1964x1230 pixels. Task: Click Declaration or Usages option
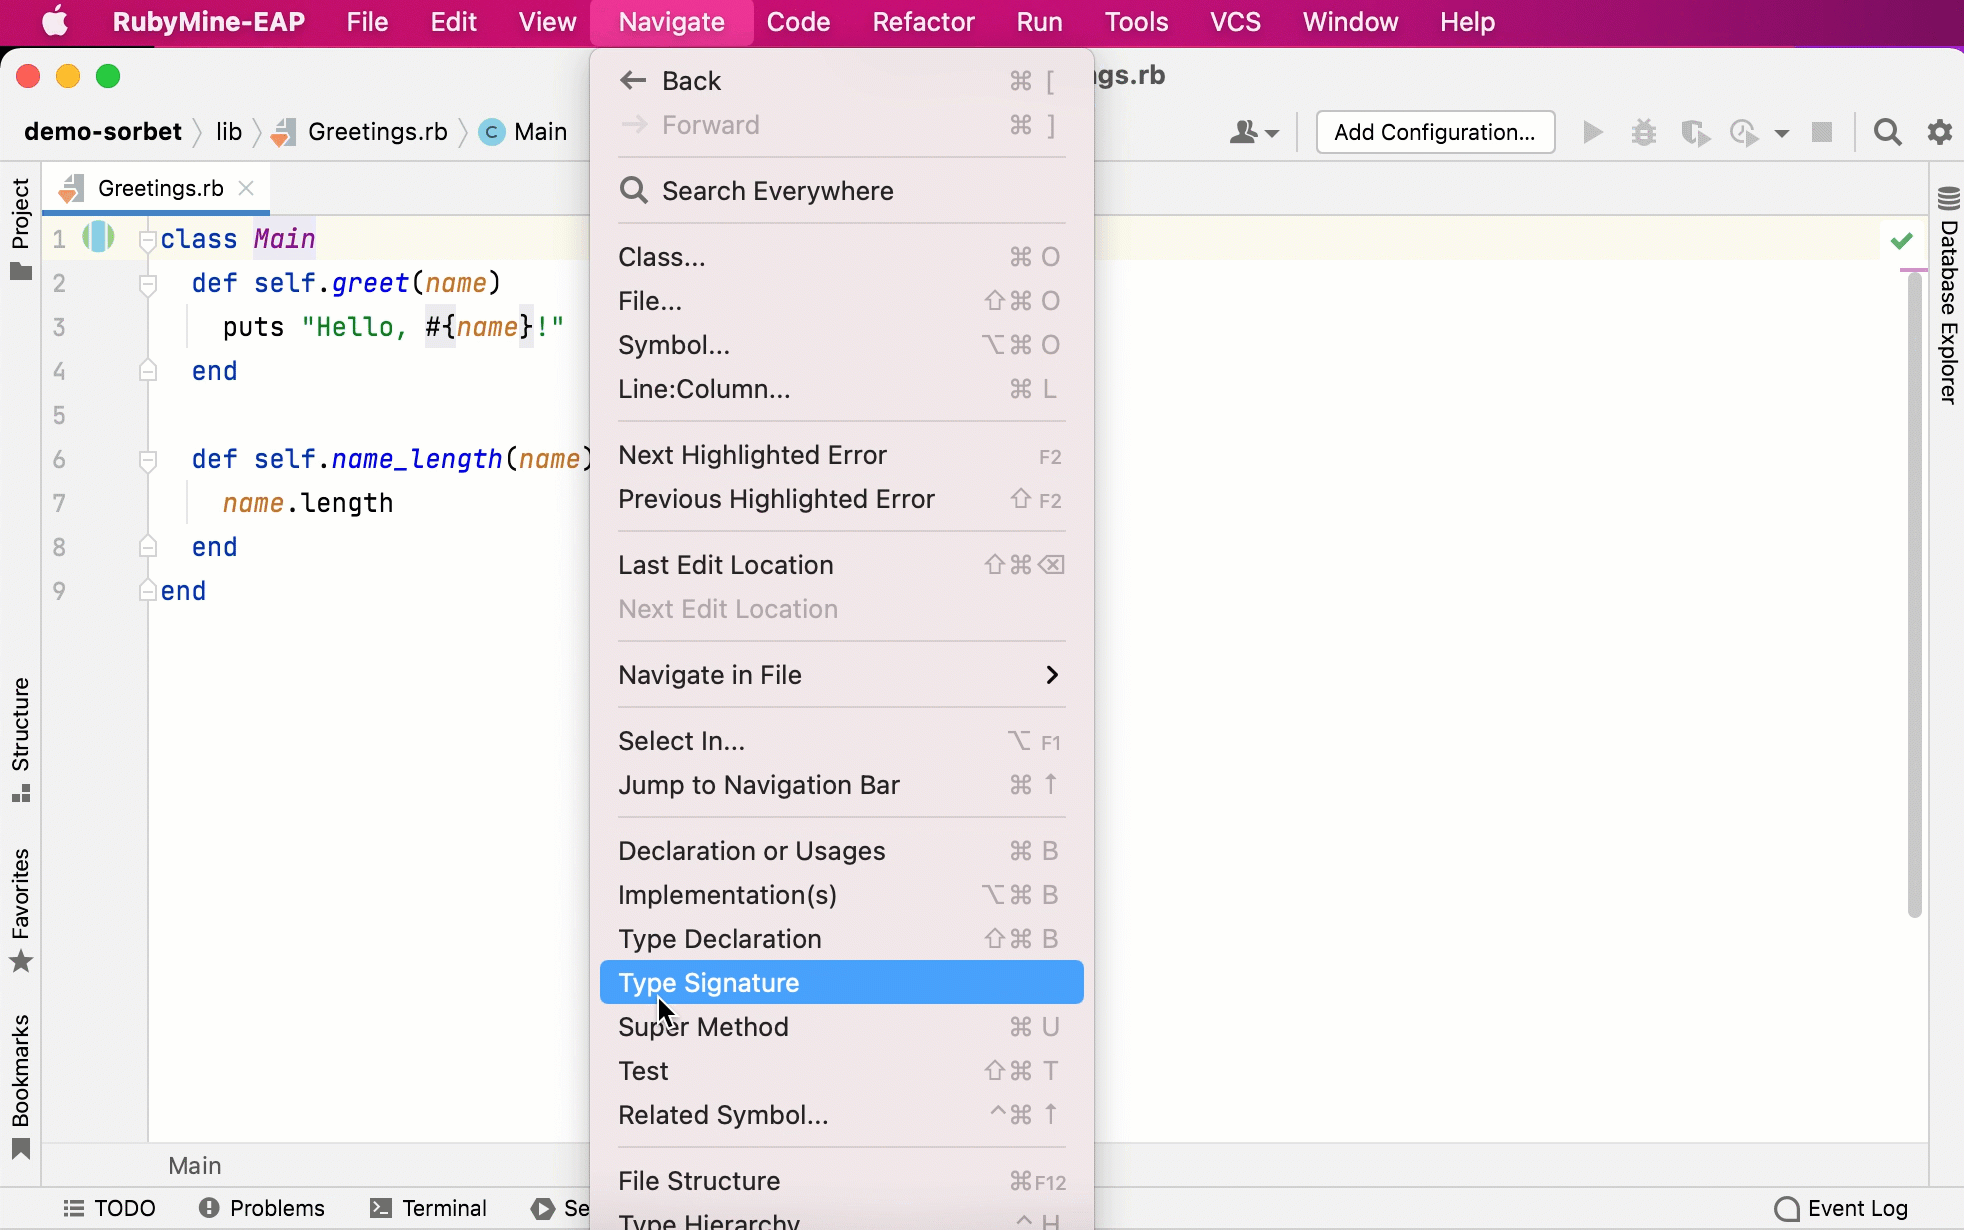click(x=751, y=850)
